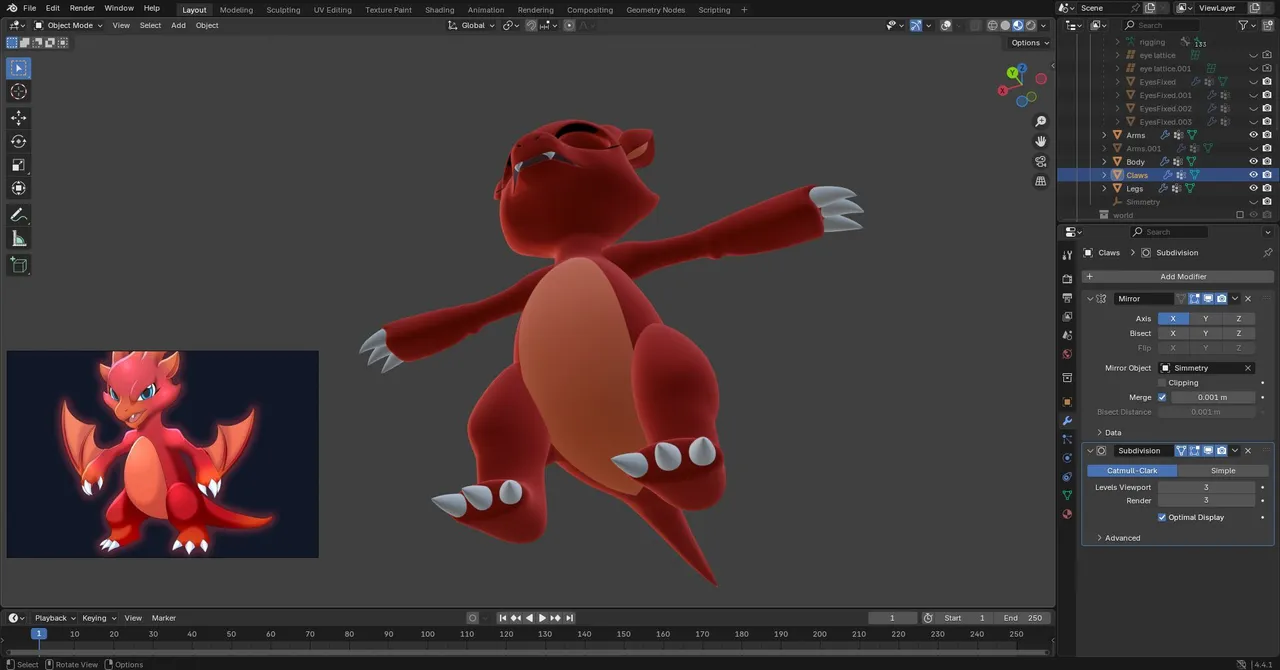1280x670 pixels.
Task: Toggle proportional editing in header
Action: (x=570, y=25)
